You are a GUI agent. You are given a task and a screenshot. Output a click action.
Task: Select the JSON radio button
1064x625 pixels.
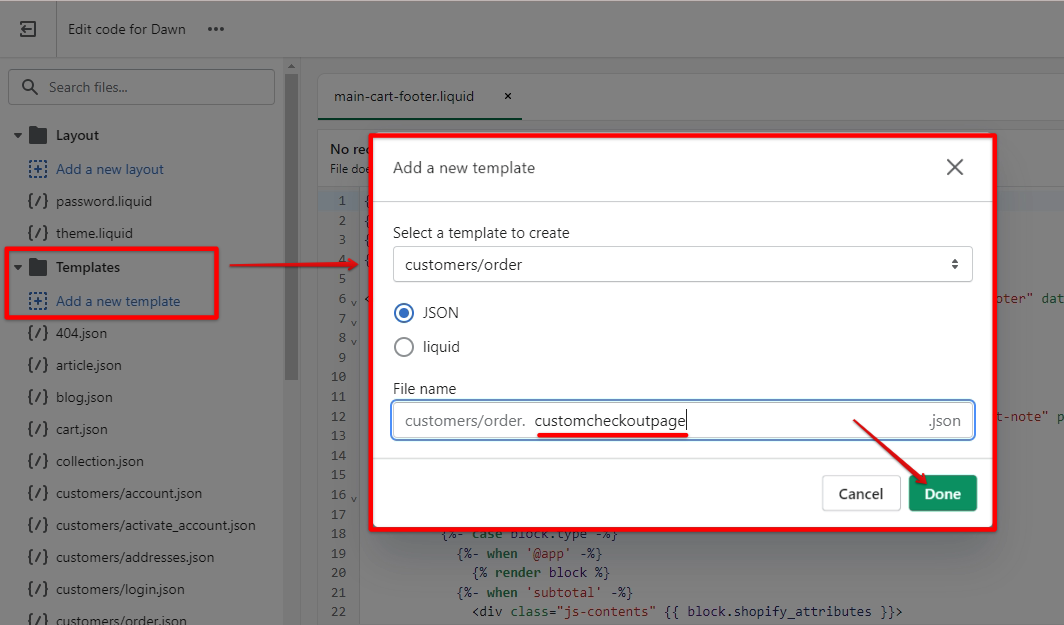[404, 313]
